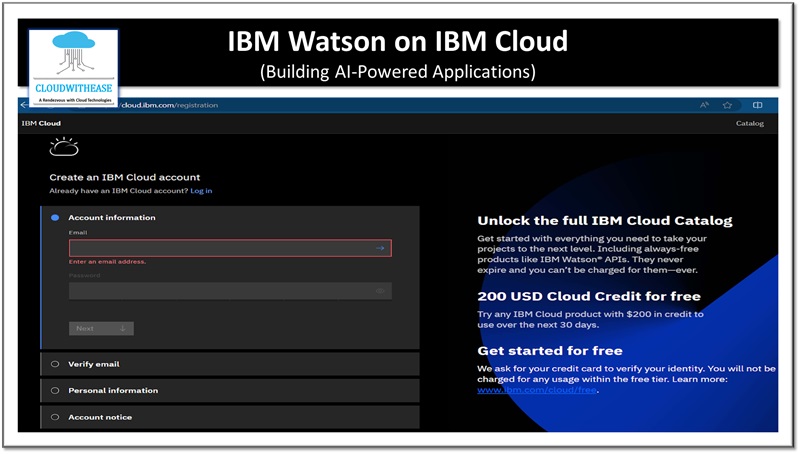Open the read aloud icon in address bar
Image resolution: width=800 pixels, height=454 pixels.
coord(705,105)
